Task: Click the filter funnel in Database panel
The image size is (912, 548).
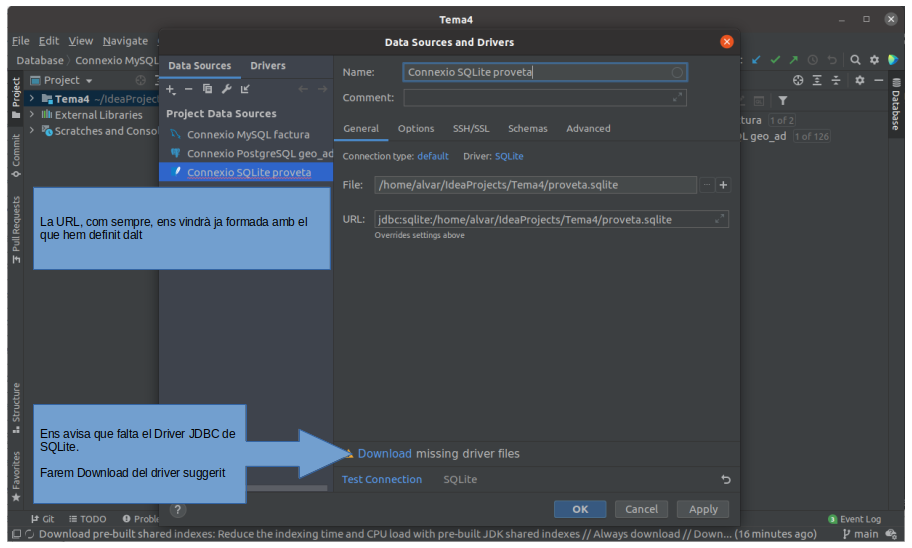Action: tap(783, 101)
